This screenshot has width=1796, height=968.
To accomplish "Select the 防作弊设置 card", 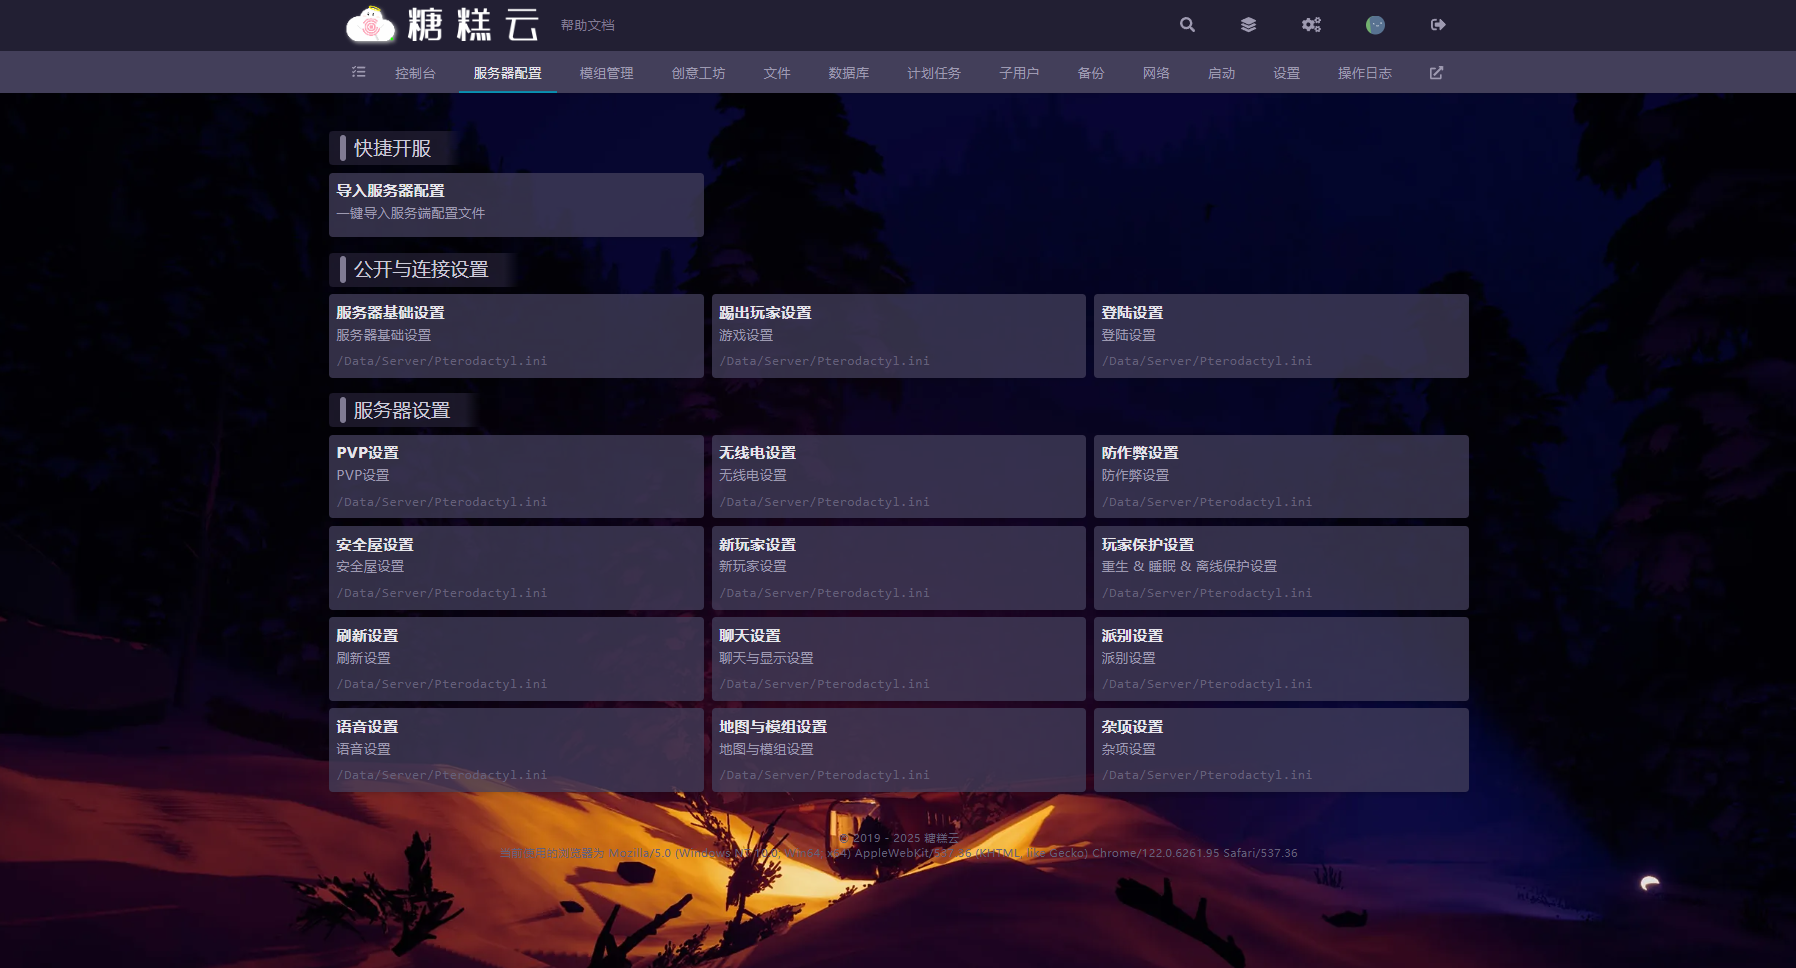I will pyautogui.click(x=1280, y=476).
